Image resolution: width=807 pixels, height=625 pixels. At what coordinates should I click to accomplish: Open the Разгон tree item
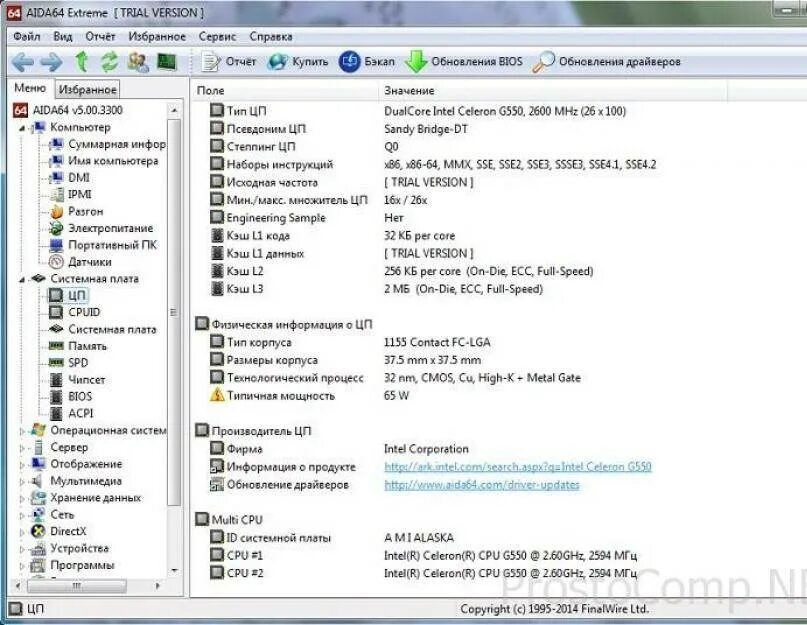[76, 212]
